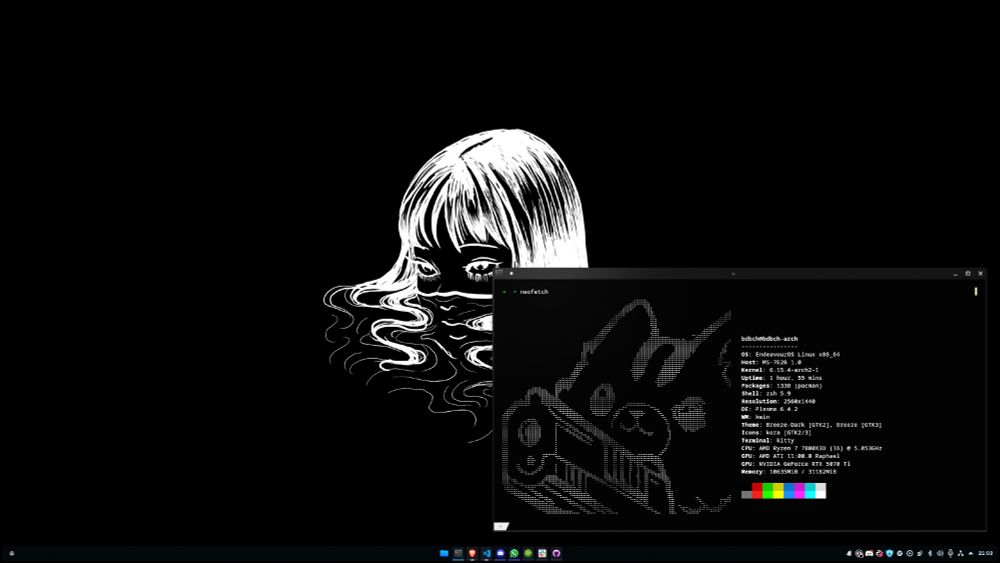Image resolution: width=1000 pixels, height=563 pixels.
Task: Click the 'Theme: Breeze-Dark' line
Action: pyautogui.click(x=811, y=425)
